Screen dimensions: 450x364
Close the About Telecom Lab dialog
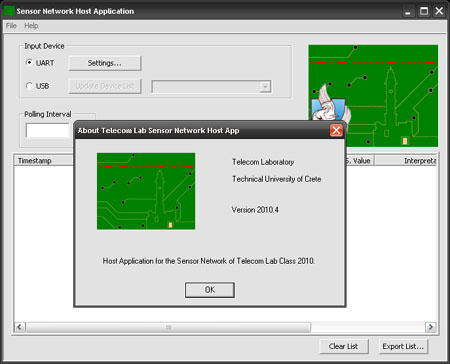click(336, 130)
